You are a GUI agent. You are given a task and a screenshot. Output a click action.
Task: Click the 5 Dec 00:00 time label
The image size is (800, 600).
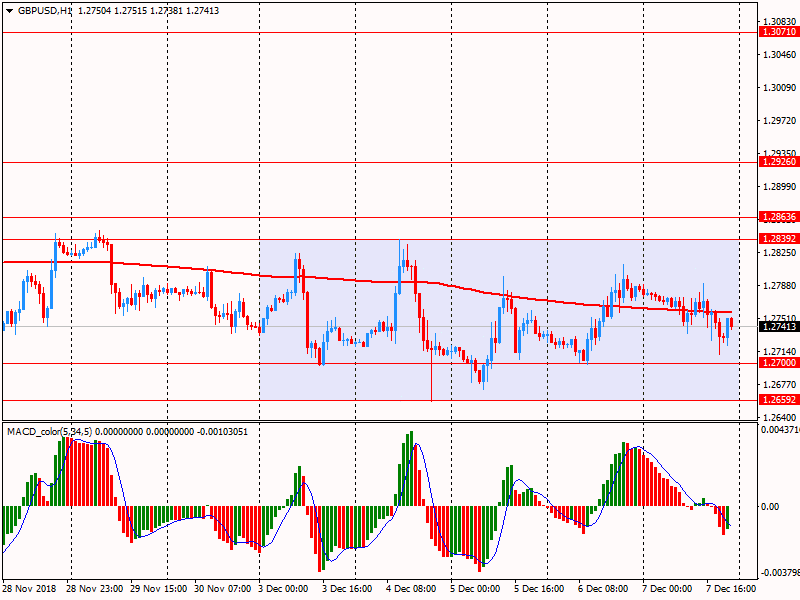(x=473, y=589)
